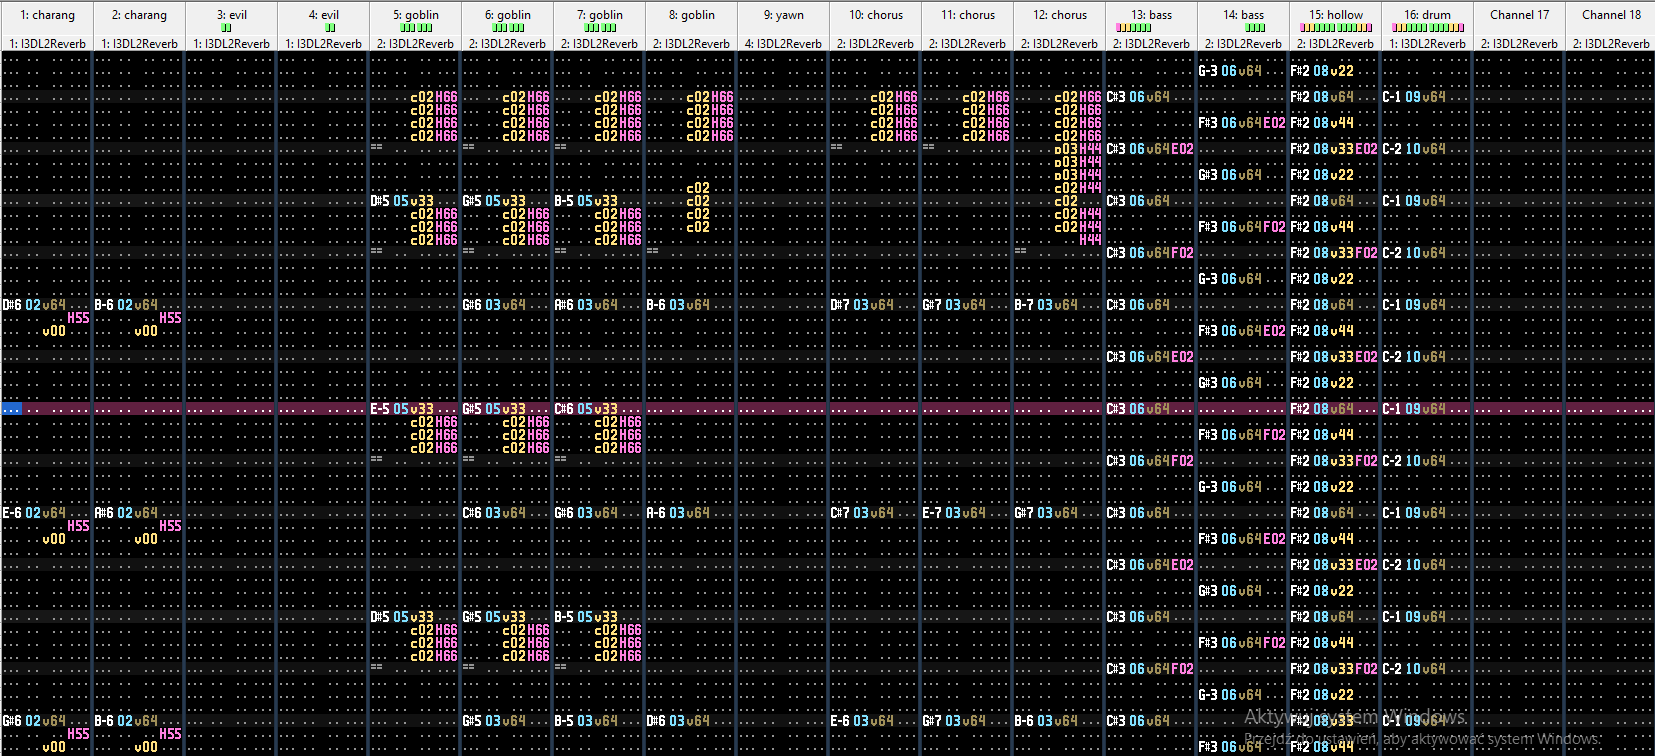The height and width of the screenshot is (756, 1655).
Task: Select 'B-6 03 v64' note in chorus channel 12
Action: (x=1046, y=721)
